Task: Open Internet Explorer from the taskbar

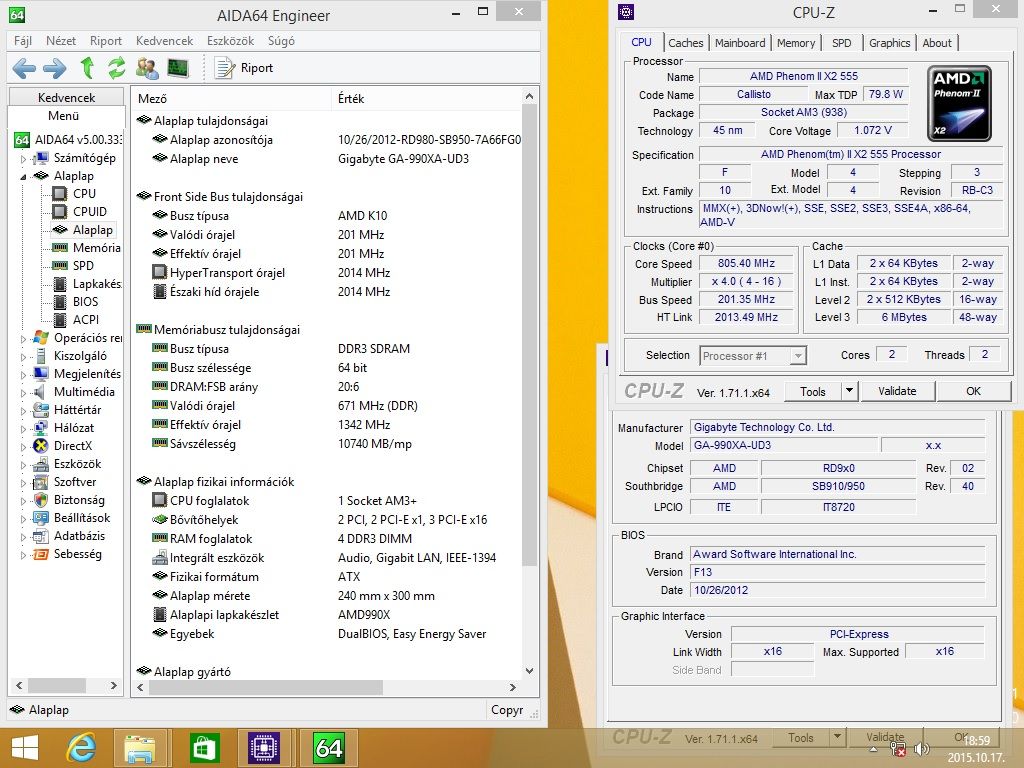Action: (x=80, y=747)
